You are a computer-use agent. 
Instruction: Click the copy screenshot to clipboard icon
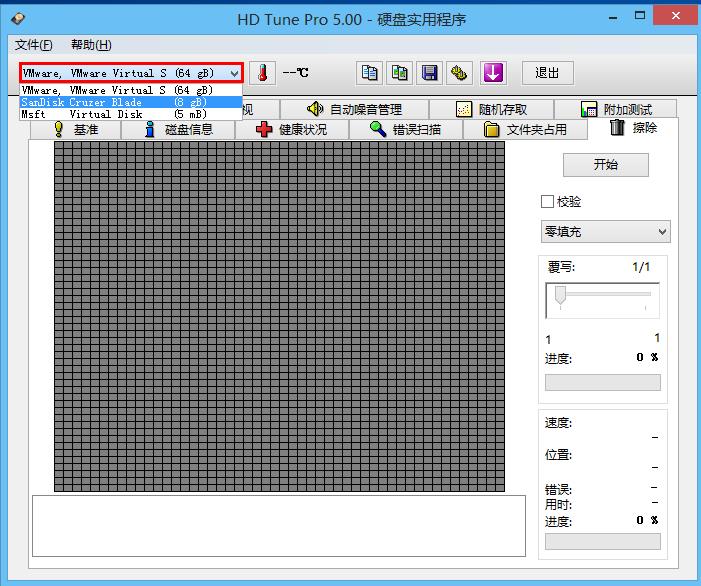pos(399,73)
